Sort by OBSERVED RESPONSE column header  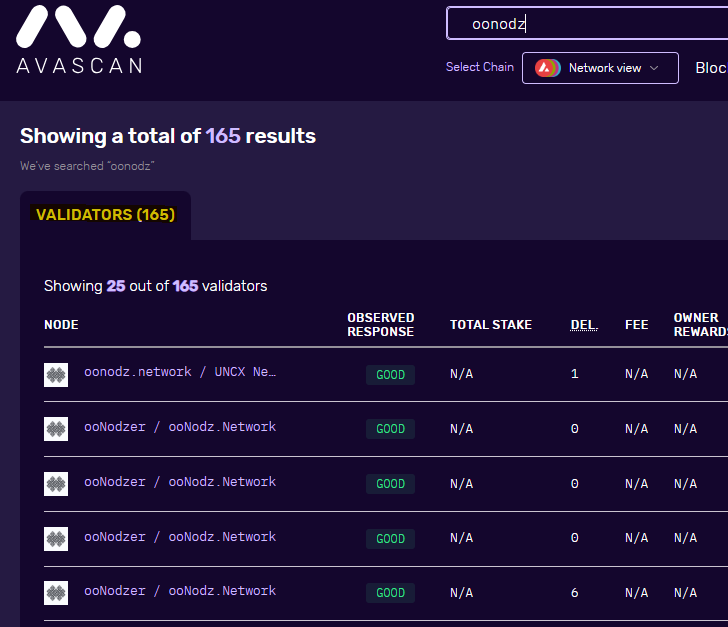pyautogui.click(x=381, y=325)
